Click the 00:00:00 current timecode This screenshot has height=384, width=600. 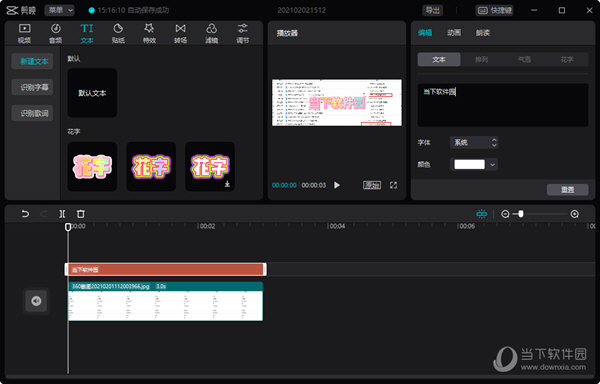284,185
